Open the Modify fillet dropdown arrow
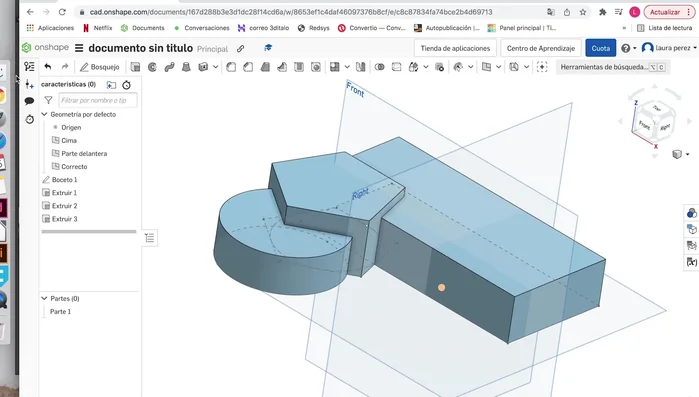Screen dimensions: 699x397 point(470,67)
